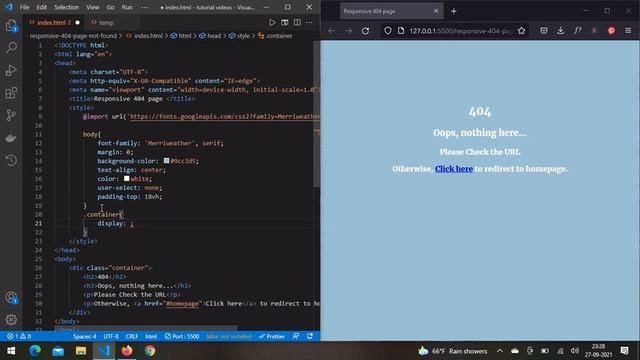Open the Extensions view in activity bar
The image size is (640, 360).
[11, 93]
